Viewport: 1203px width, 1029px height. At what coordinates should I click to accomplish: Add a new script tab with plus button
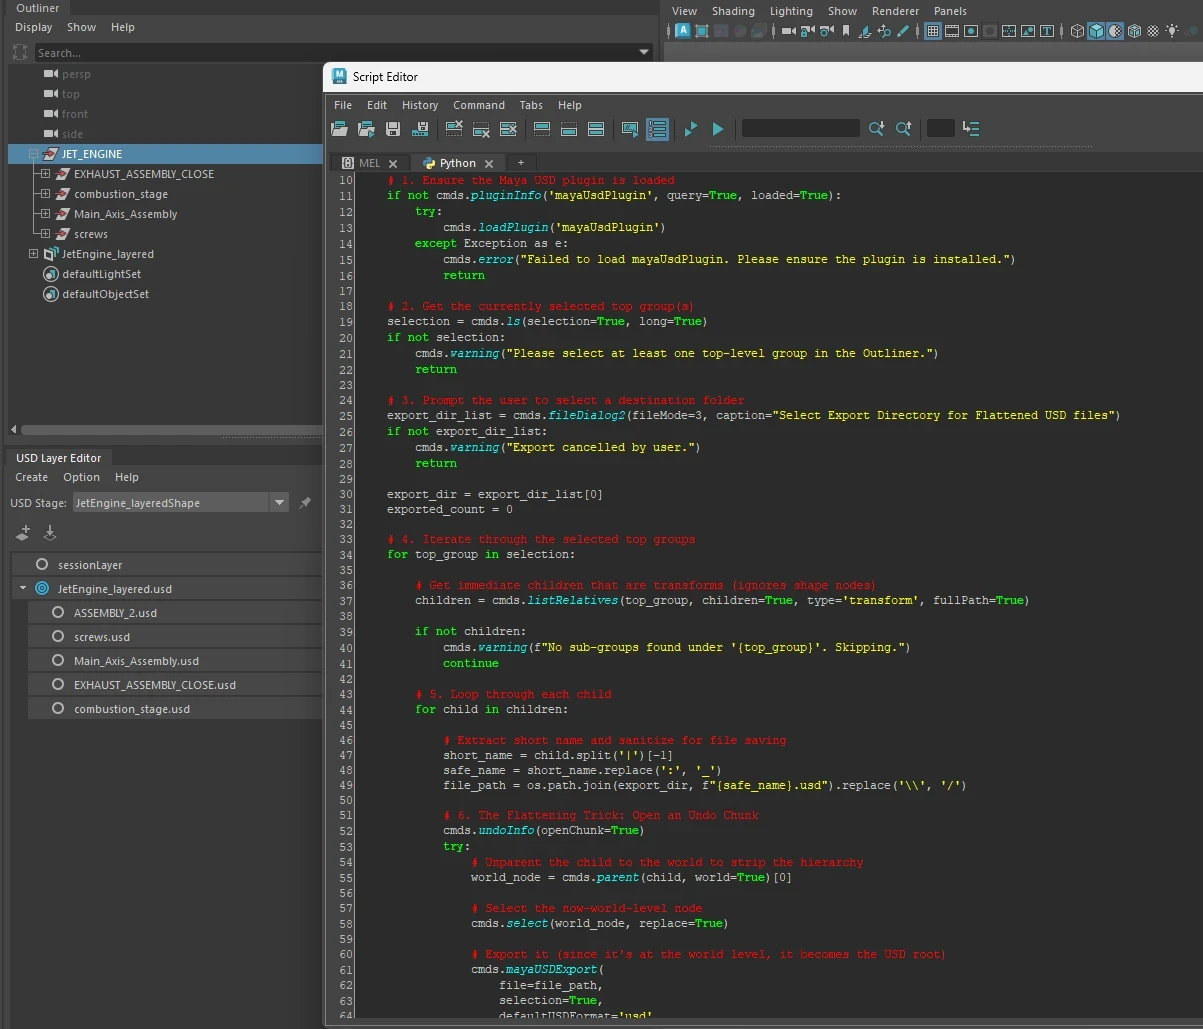pyautogui.click(x=520, y=163)
